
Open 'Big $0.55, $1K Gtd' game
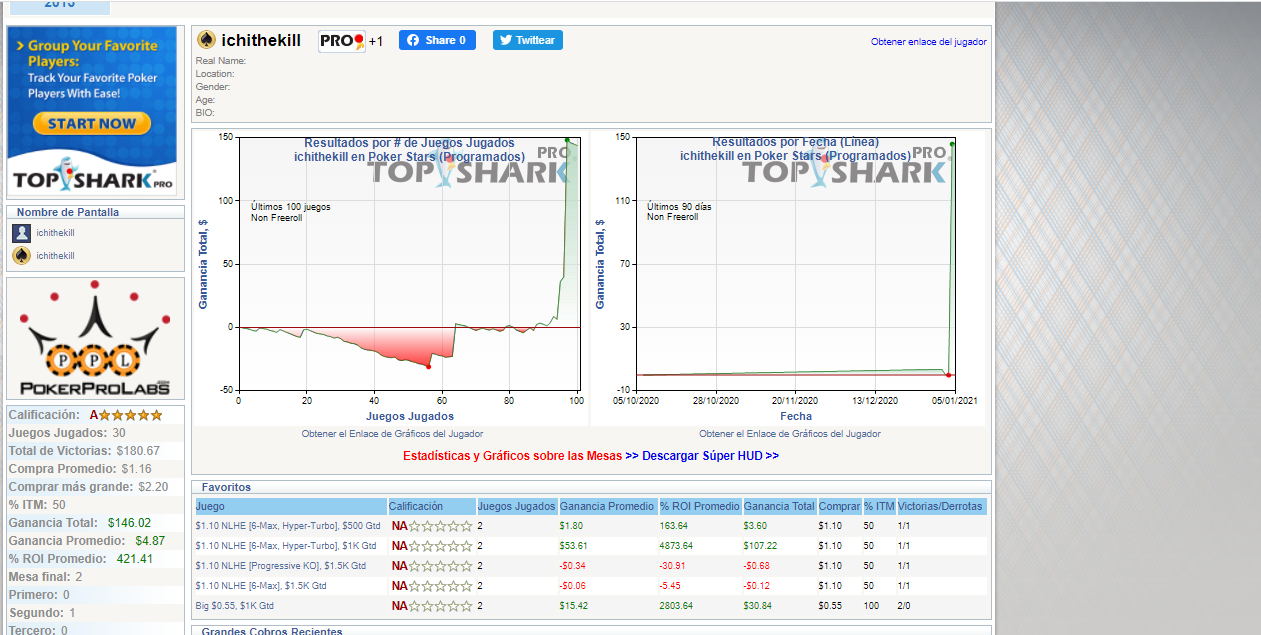(x=235, y=606)
